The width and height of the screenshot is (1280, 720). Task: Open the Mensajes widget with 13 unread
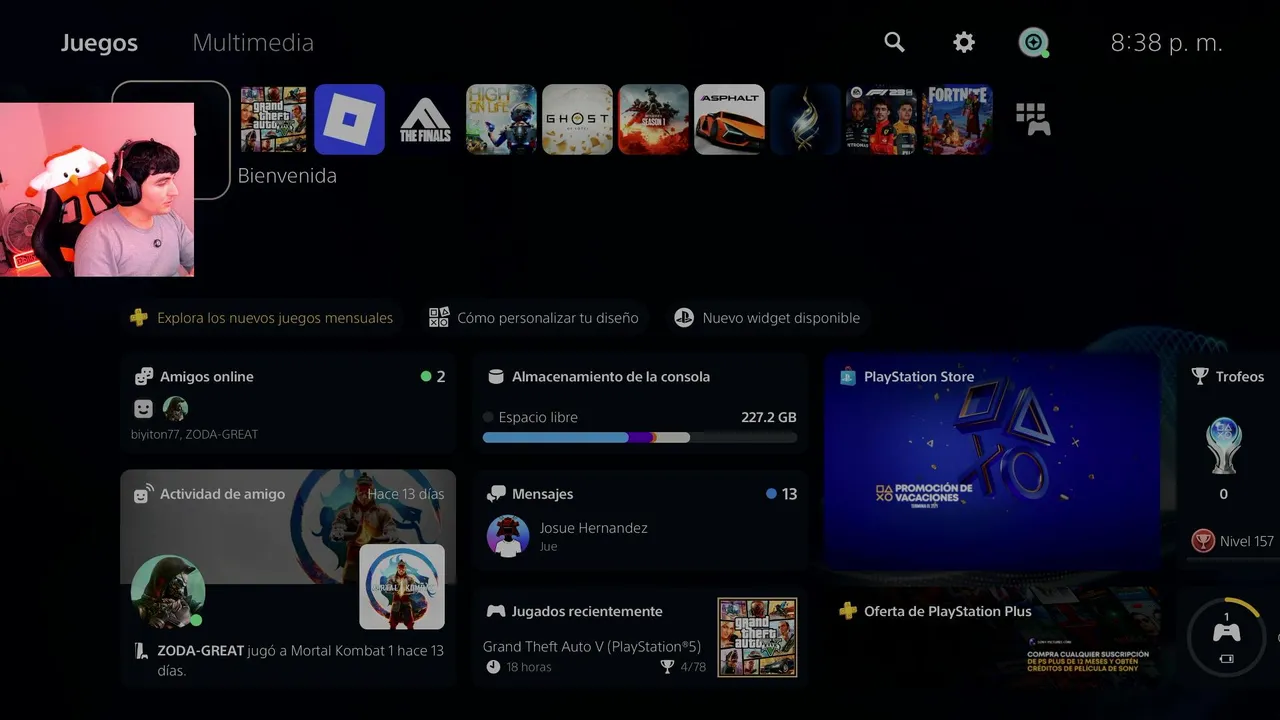(x=640, y=521)
